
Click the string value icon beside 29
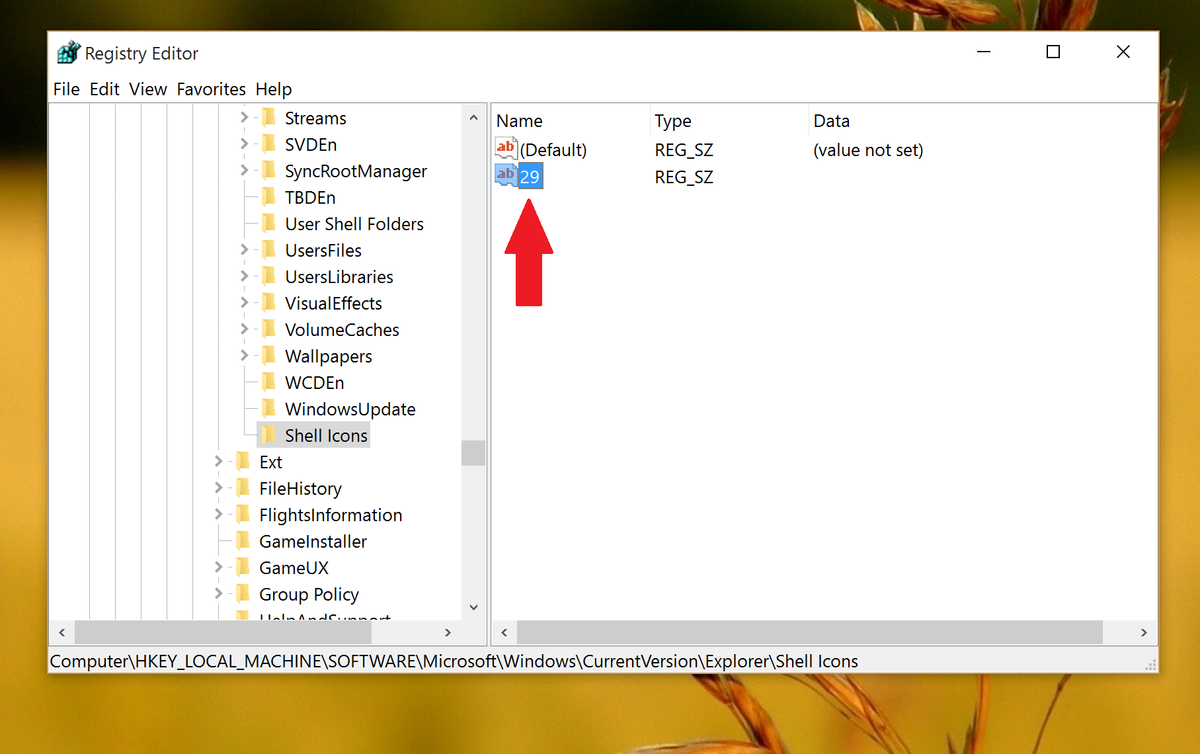coord(507,176)
